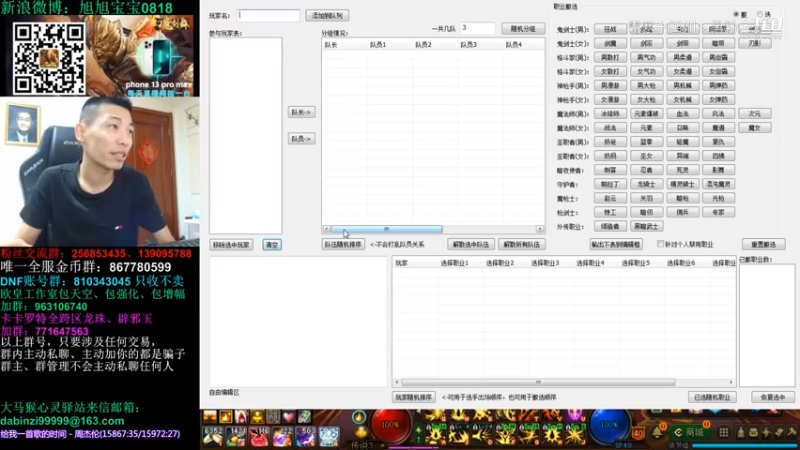Click 输出下表到编辑框 button
Viewport: 800px width, 450px height.
(616, 244)
